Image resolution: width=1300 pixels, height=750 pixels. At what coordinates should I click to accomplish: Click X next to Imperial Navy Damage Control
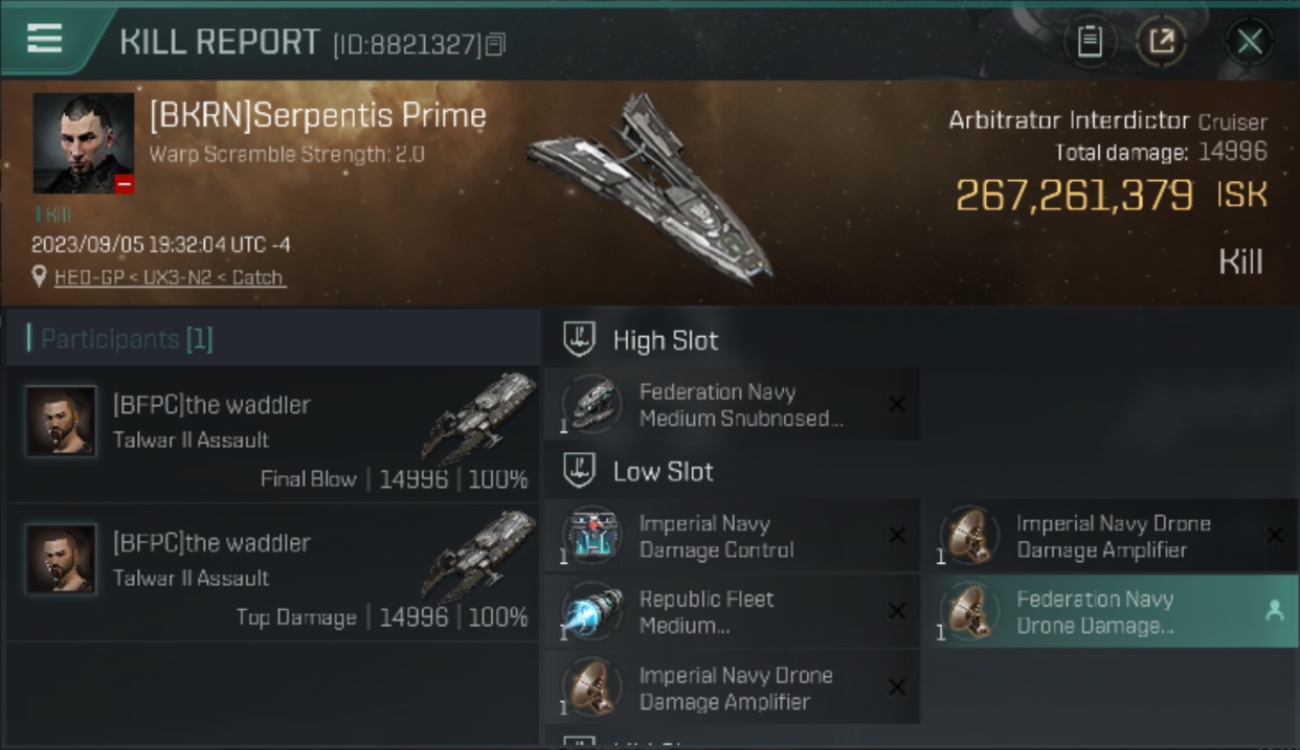(897, 536)
